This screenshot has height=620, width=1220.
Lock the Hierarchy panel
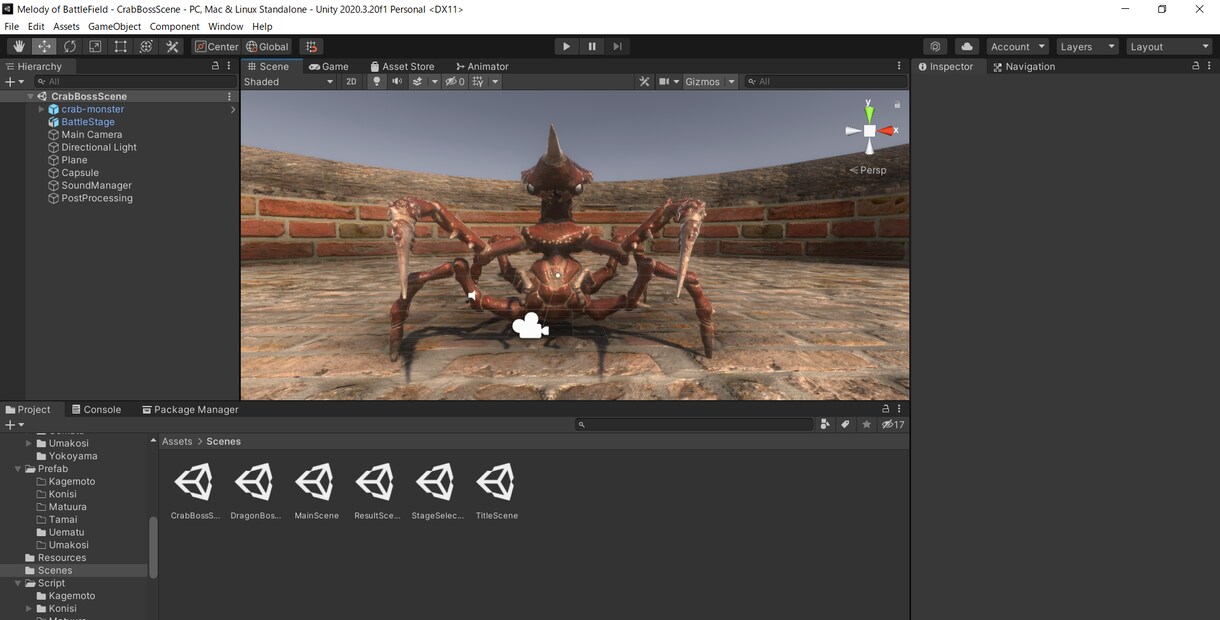(215, 66)
